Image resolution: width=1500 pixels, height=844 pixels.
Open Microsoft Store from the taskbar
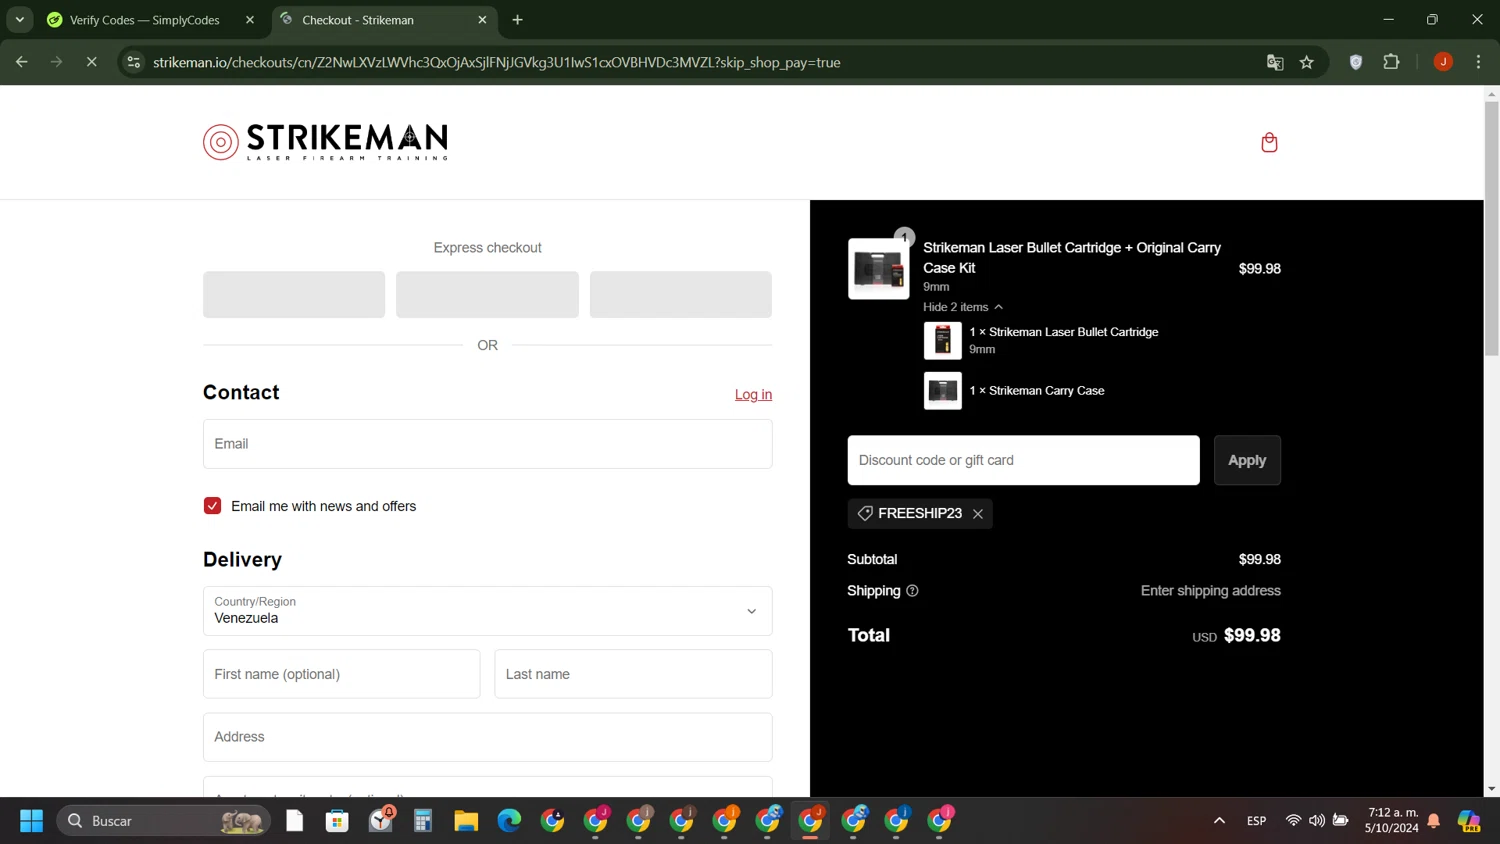[x=337, y=821]
